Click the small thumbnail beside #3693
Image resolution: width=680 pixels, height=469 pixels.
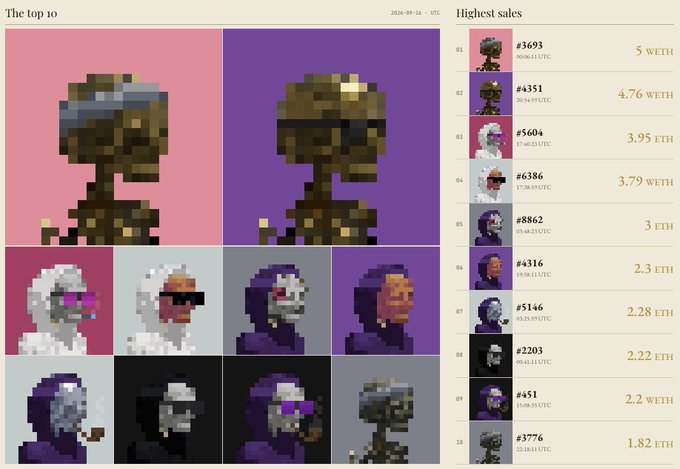(490, 50)
